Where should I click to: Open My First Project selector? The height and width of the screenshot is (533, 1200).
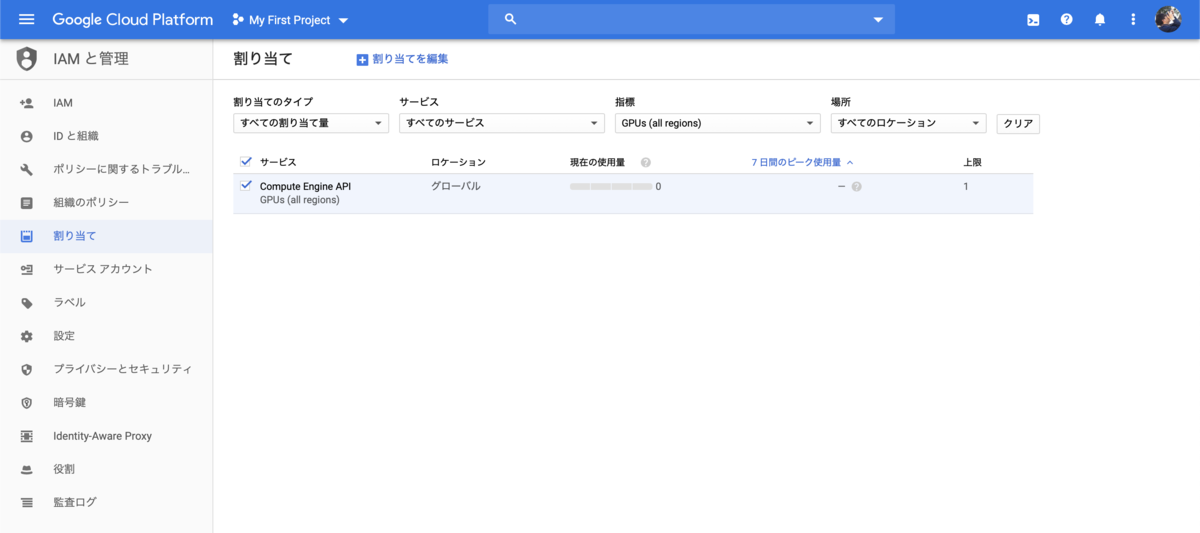tap(291, 20)
